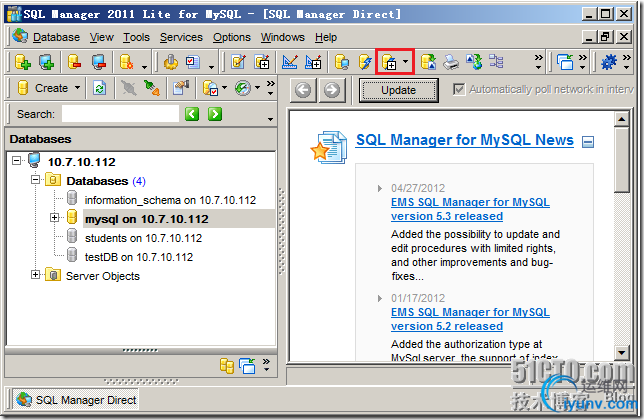
Task: Click the Unregister Host monitor icon with red minus
Action: [x=99, y=62]
